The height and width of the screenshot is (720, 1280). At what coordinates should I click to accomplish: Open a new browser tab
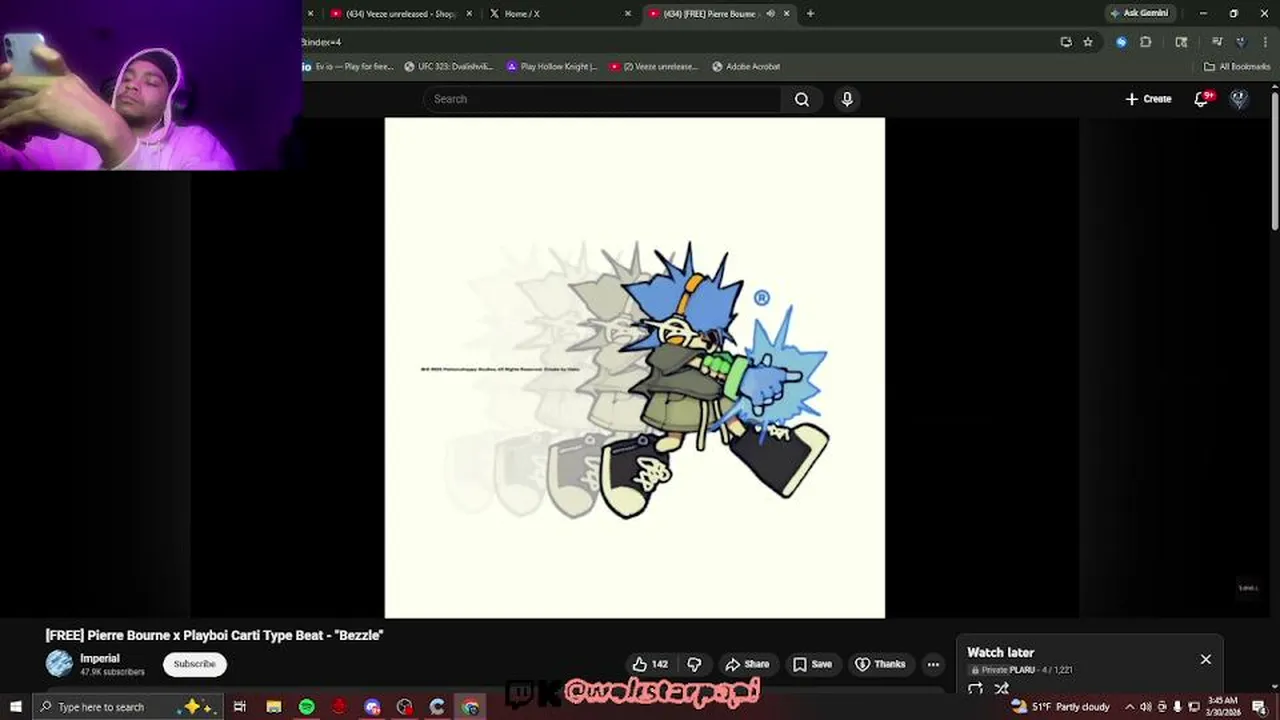[x=810, y=14]
